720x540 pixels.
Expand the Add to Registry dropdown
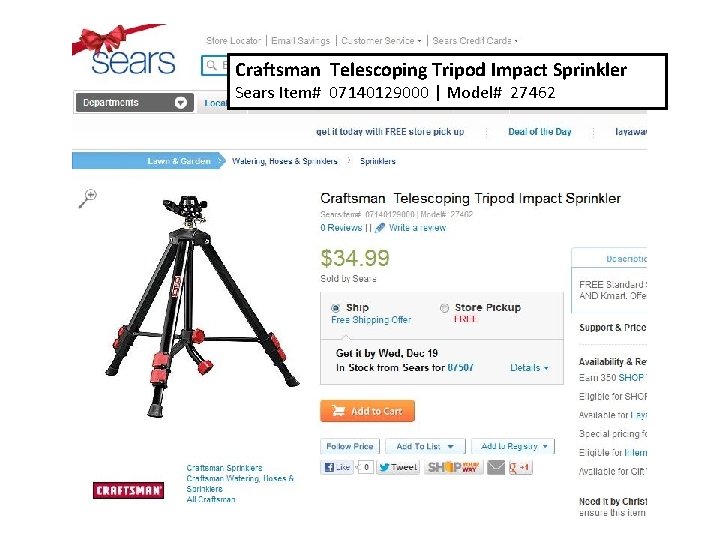(x=513, y=446)
